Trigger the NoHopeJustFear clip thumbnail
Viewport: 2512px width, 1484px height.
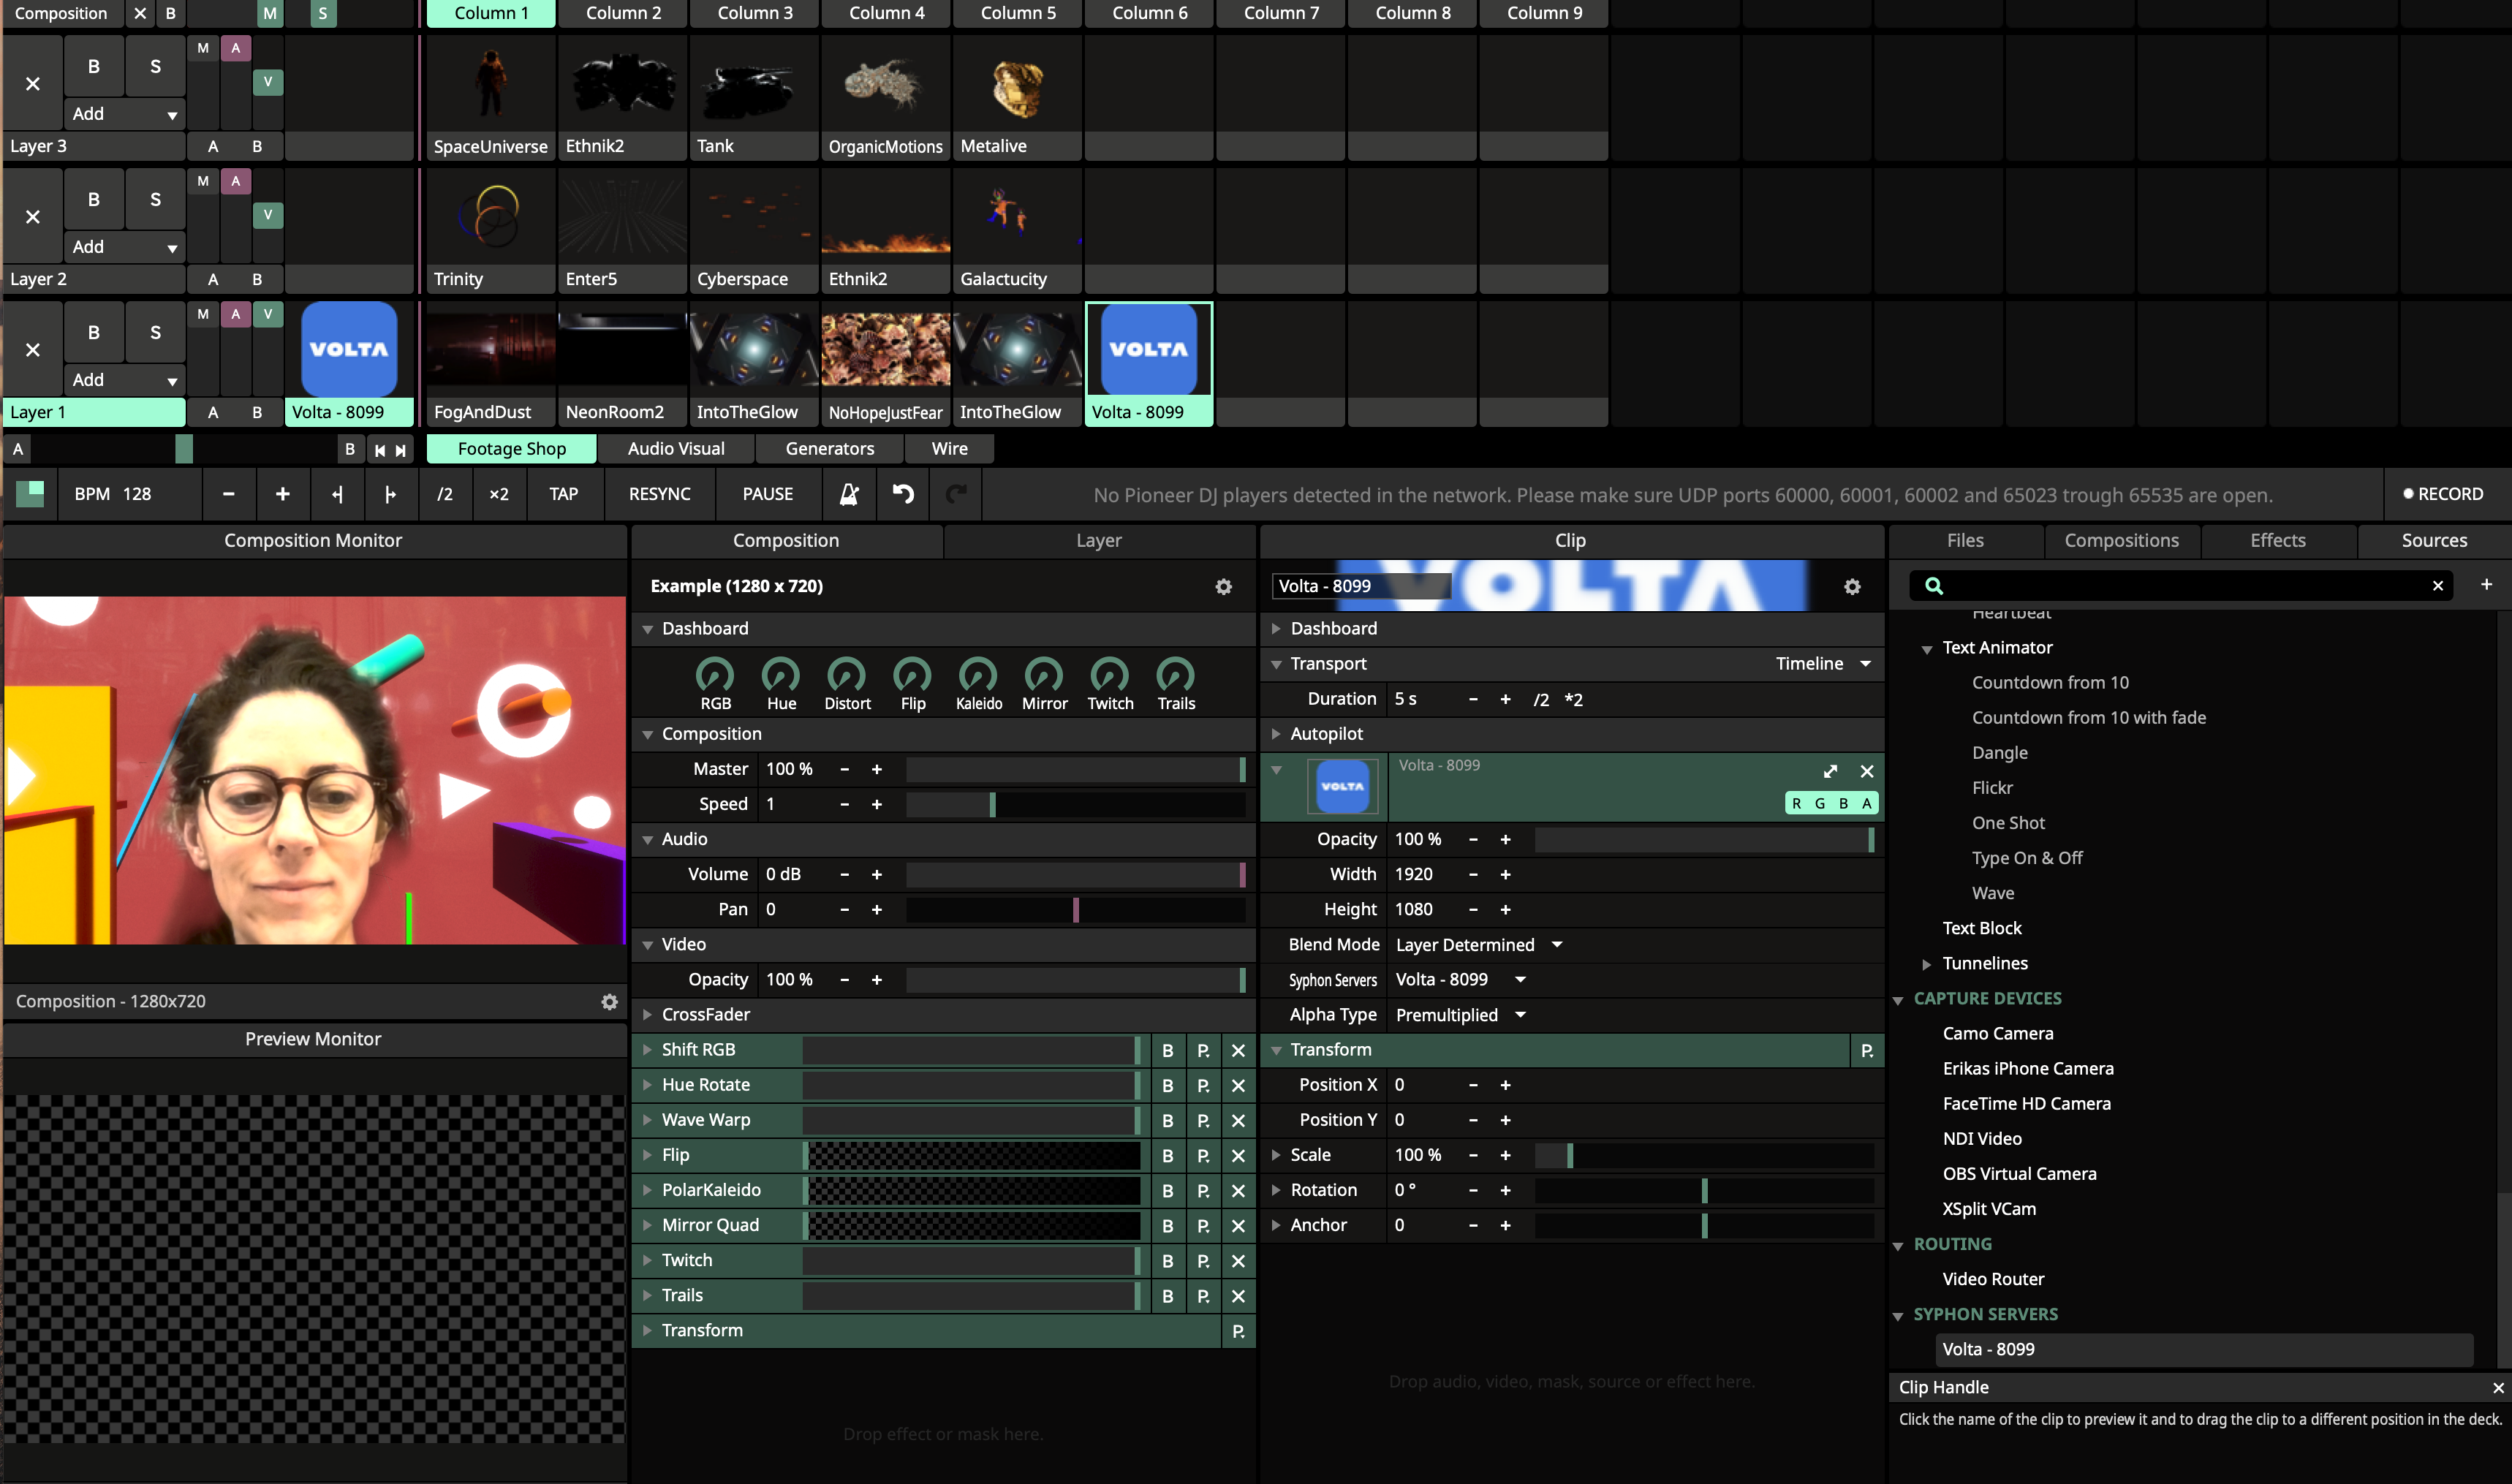pyautogui.click(x=885, y=350)
